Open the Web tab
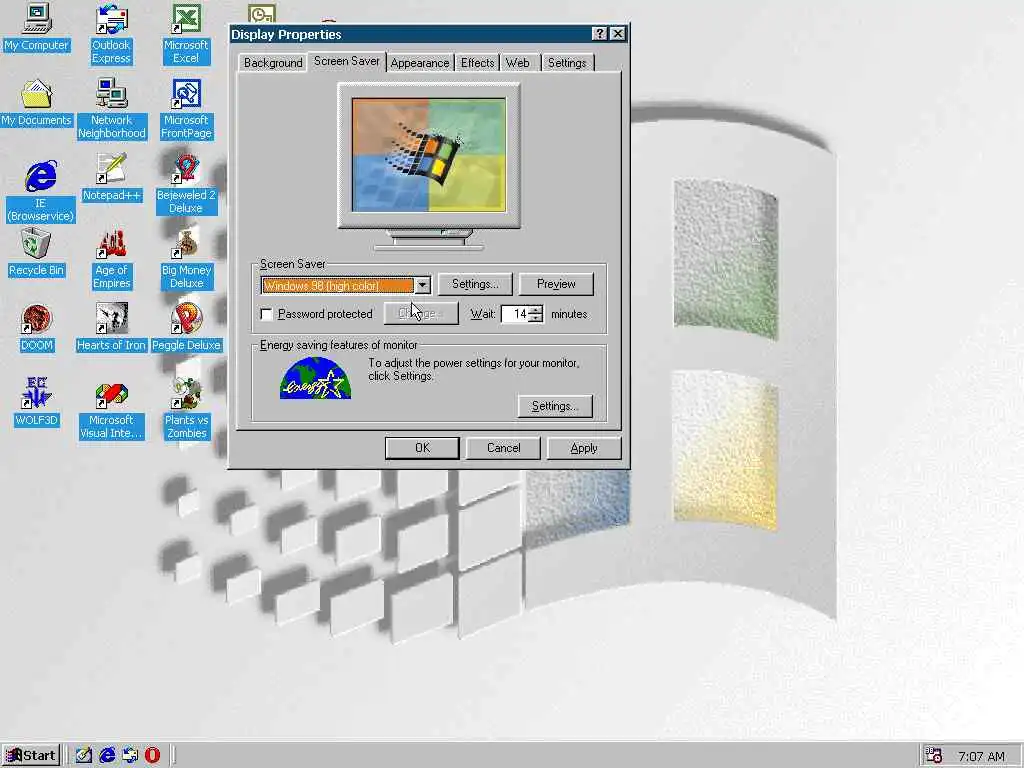The width and height of the screenshot is (1024, 768). pyautogui.click(x=518, y=63)
